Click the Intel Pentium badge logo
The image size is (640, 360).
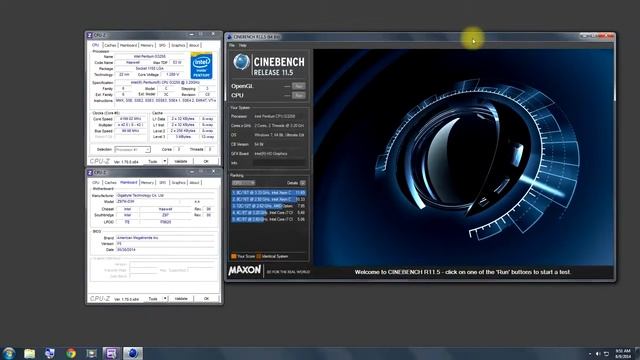pyautogui.click(x=201, y=65)
